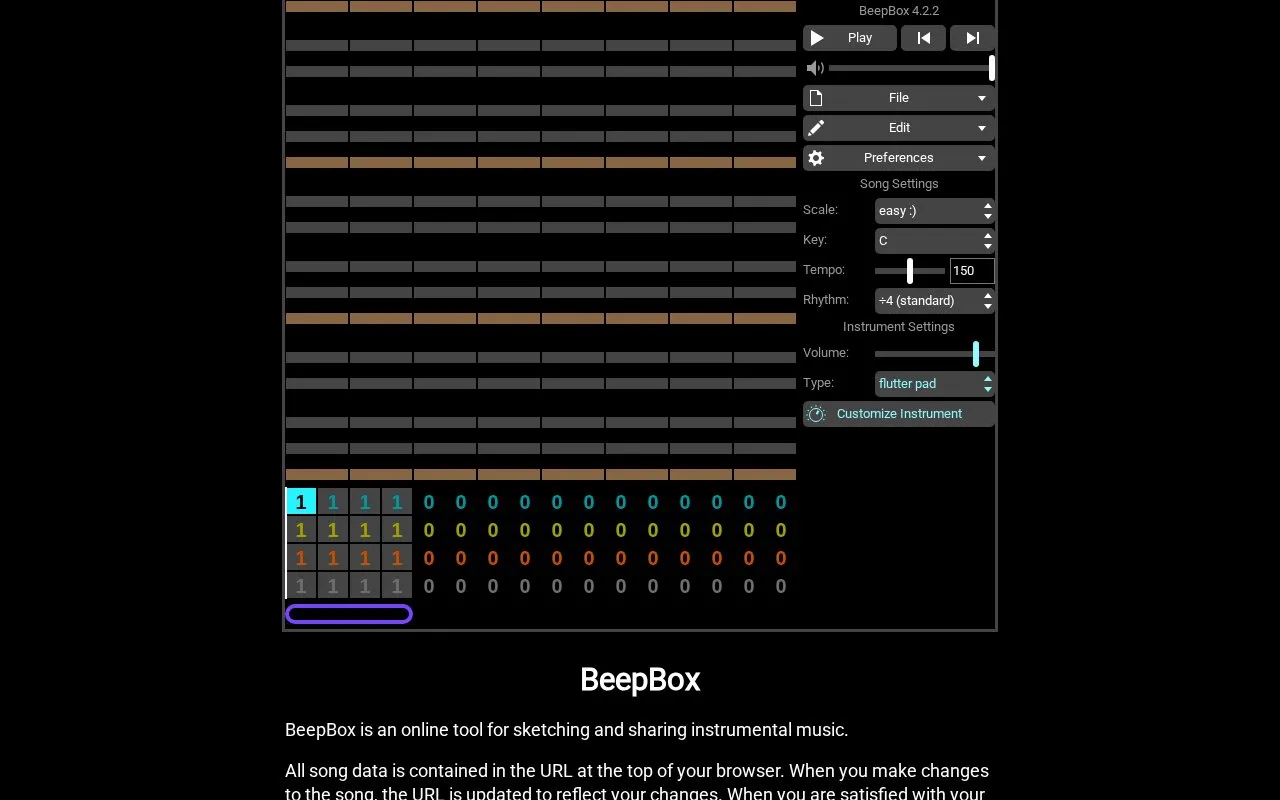1280x800 pixels.
Task: Click the purple loop bar under the tracks
Action: click(349, 614)
